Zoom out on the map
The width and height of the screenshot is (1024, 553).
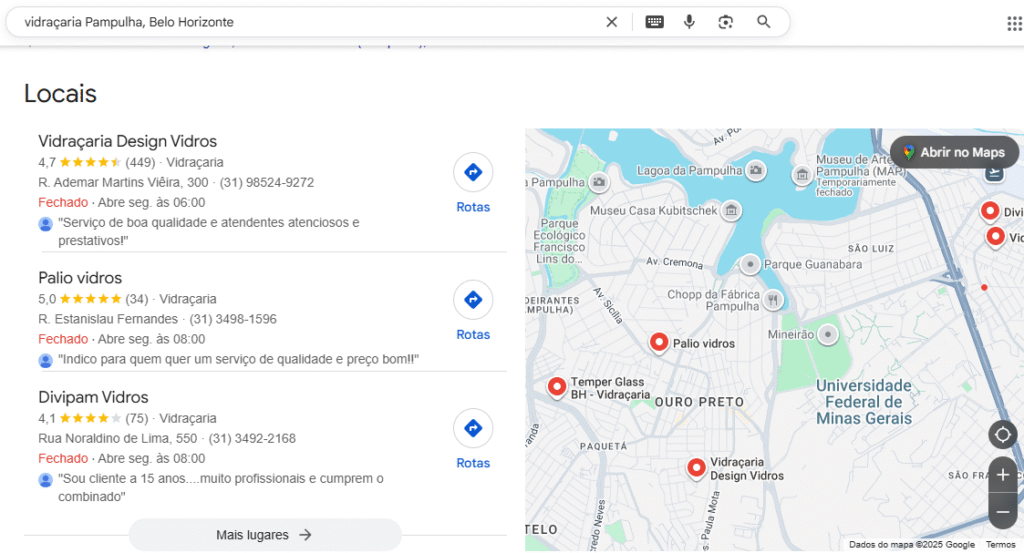point(1002,512)
